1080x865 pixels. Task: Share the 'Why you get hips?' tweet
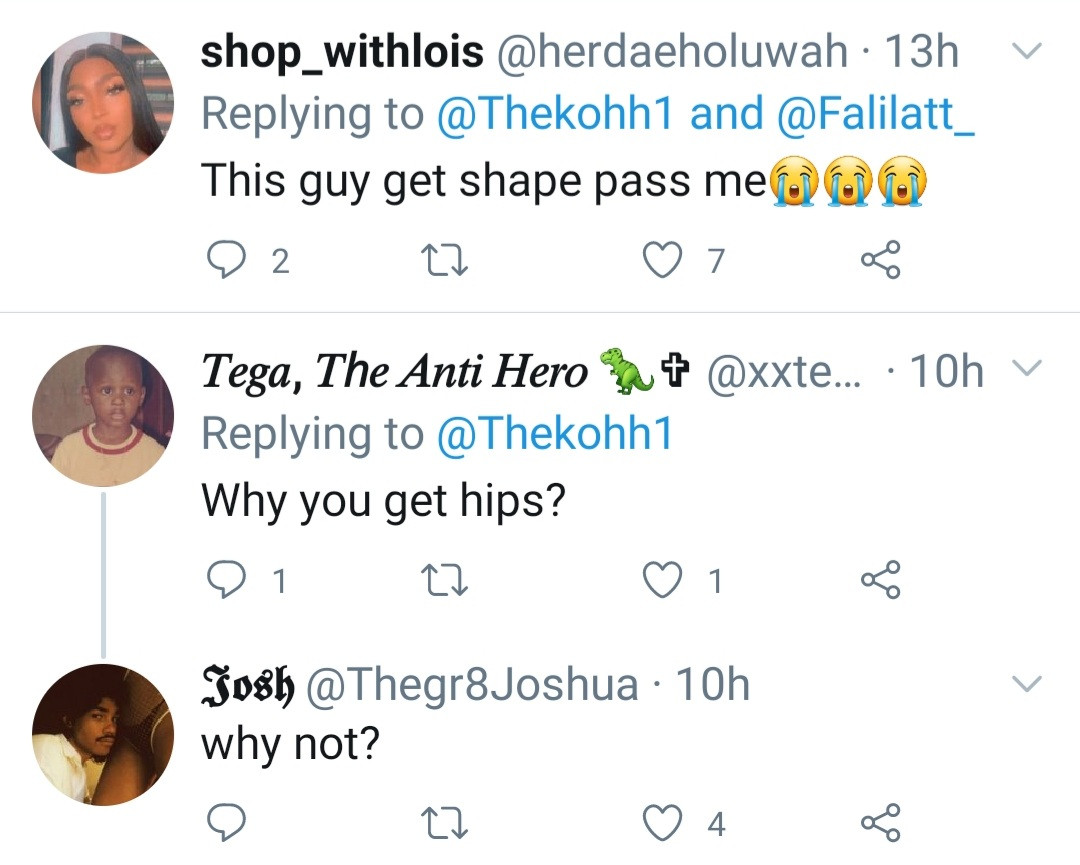[x=880, y=581]
